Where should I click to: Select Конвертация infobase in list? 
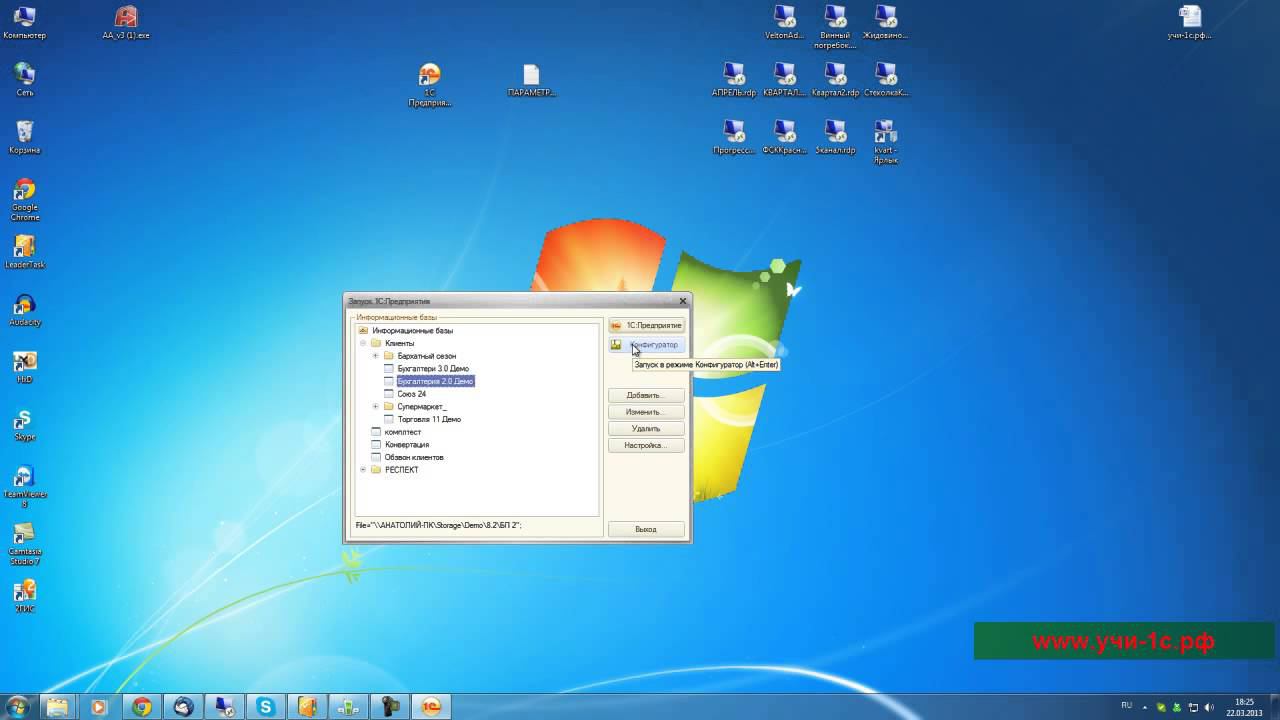(406, 445)
